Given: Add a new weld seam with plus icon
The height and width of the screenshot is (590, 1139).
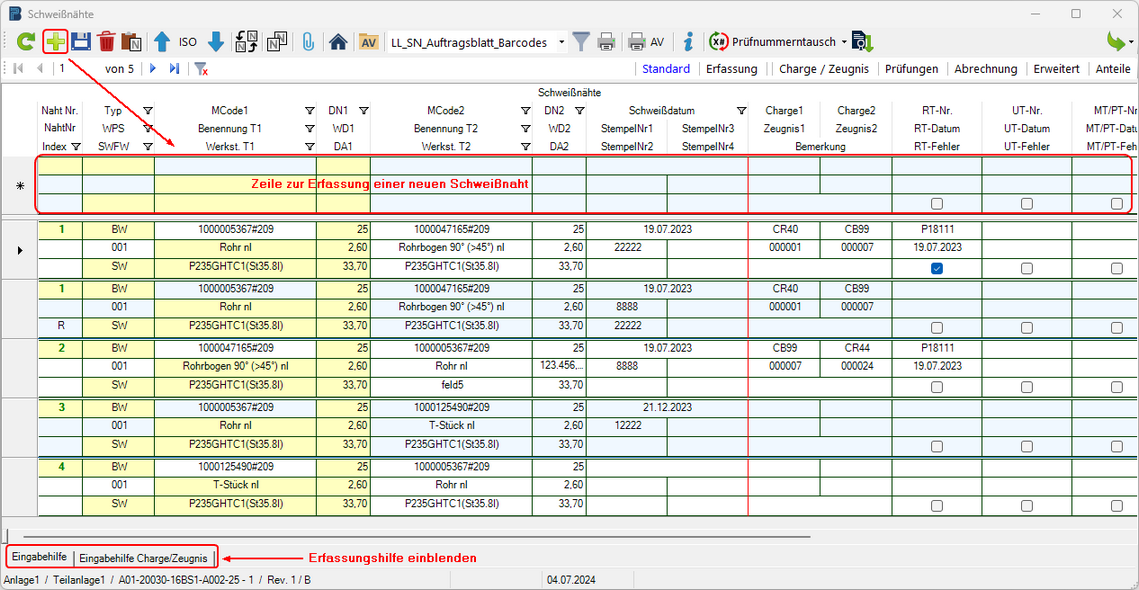Looking at the screenshot, I should (55, 42).
